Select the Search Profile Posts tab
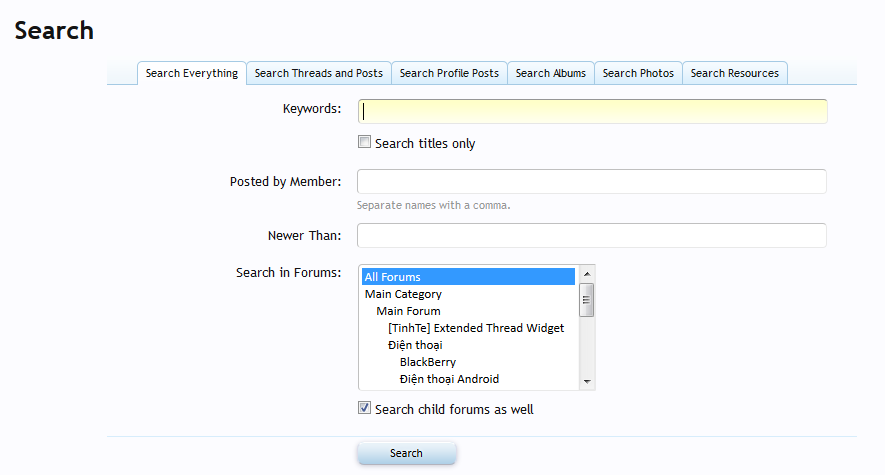Screen dimensions: 885x475 pyautogui.click(x=449, y=73)
